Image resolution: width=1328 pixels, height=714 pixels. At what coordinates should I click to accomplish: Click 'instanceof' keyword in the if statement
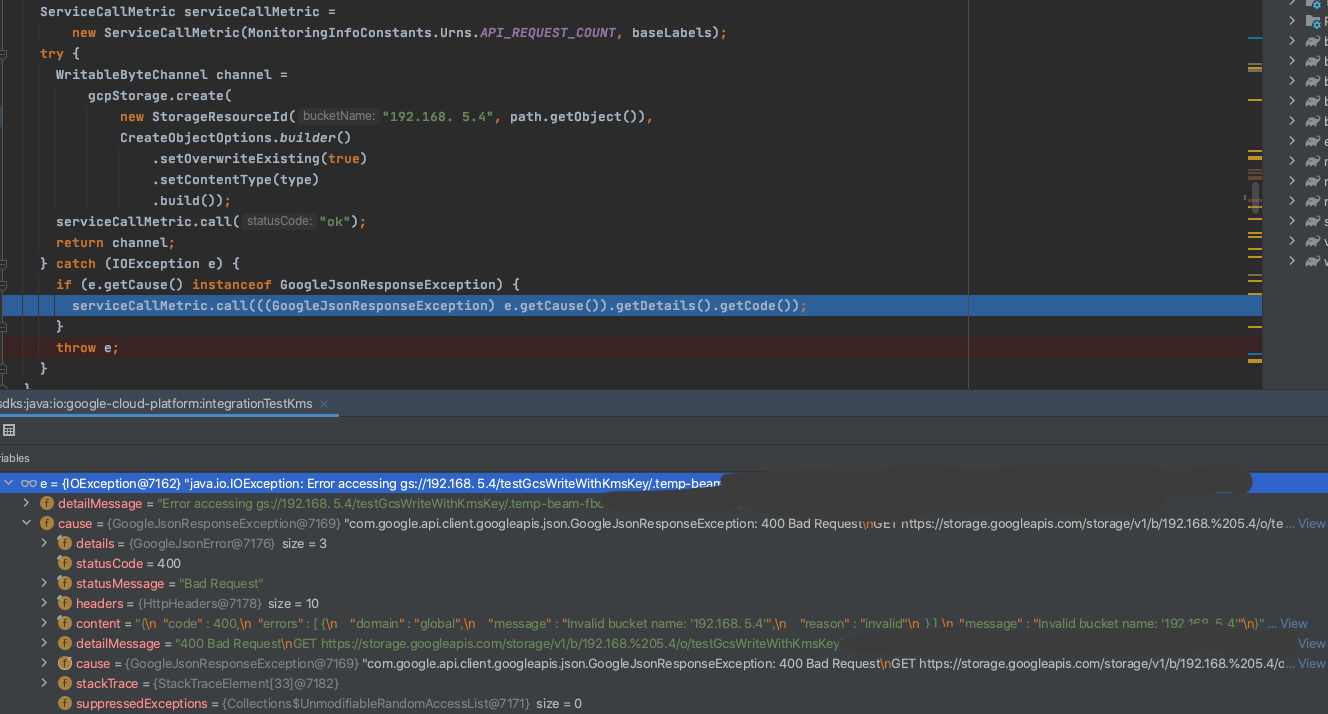(x=231, y=284)
